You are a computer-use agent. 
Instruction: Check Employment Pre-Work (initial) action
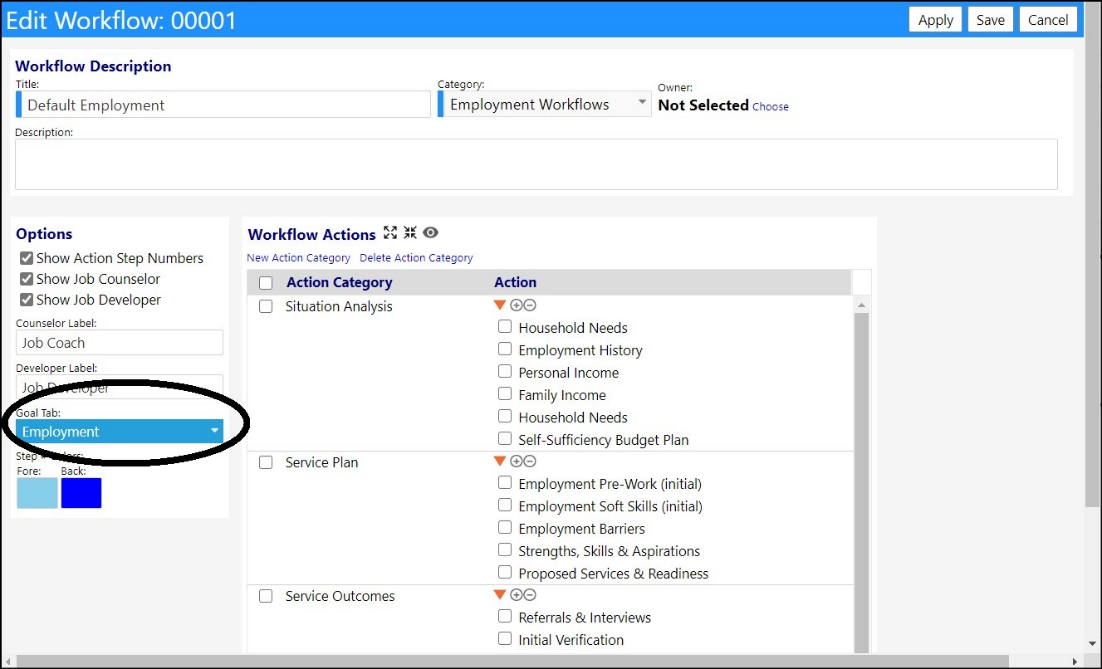coord(505,483)
